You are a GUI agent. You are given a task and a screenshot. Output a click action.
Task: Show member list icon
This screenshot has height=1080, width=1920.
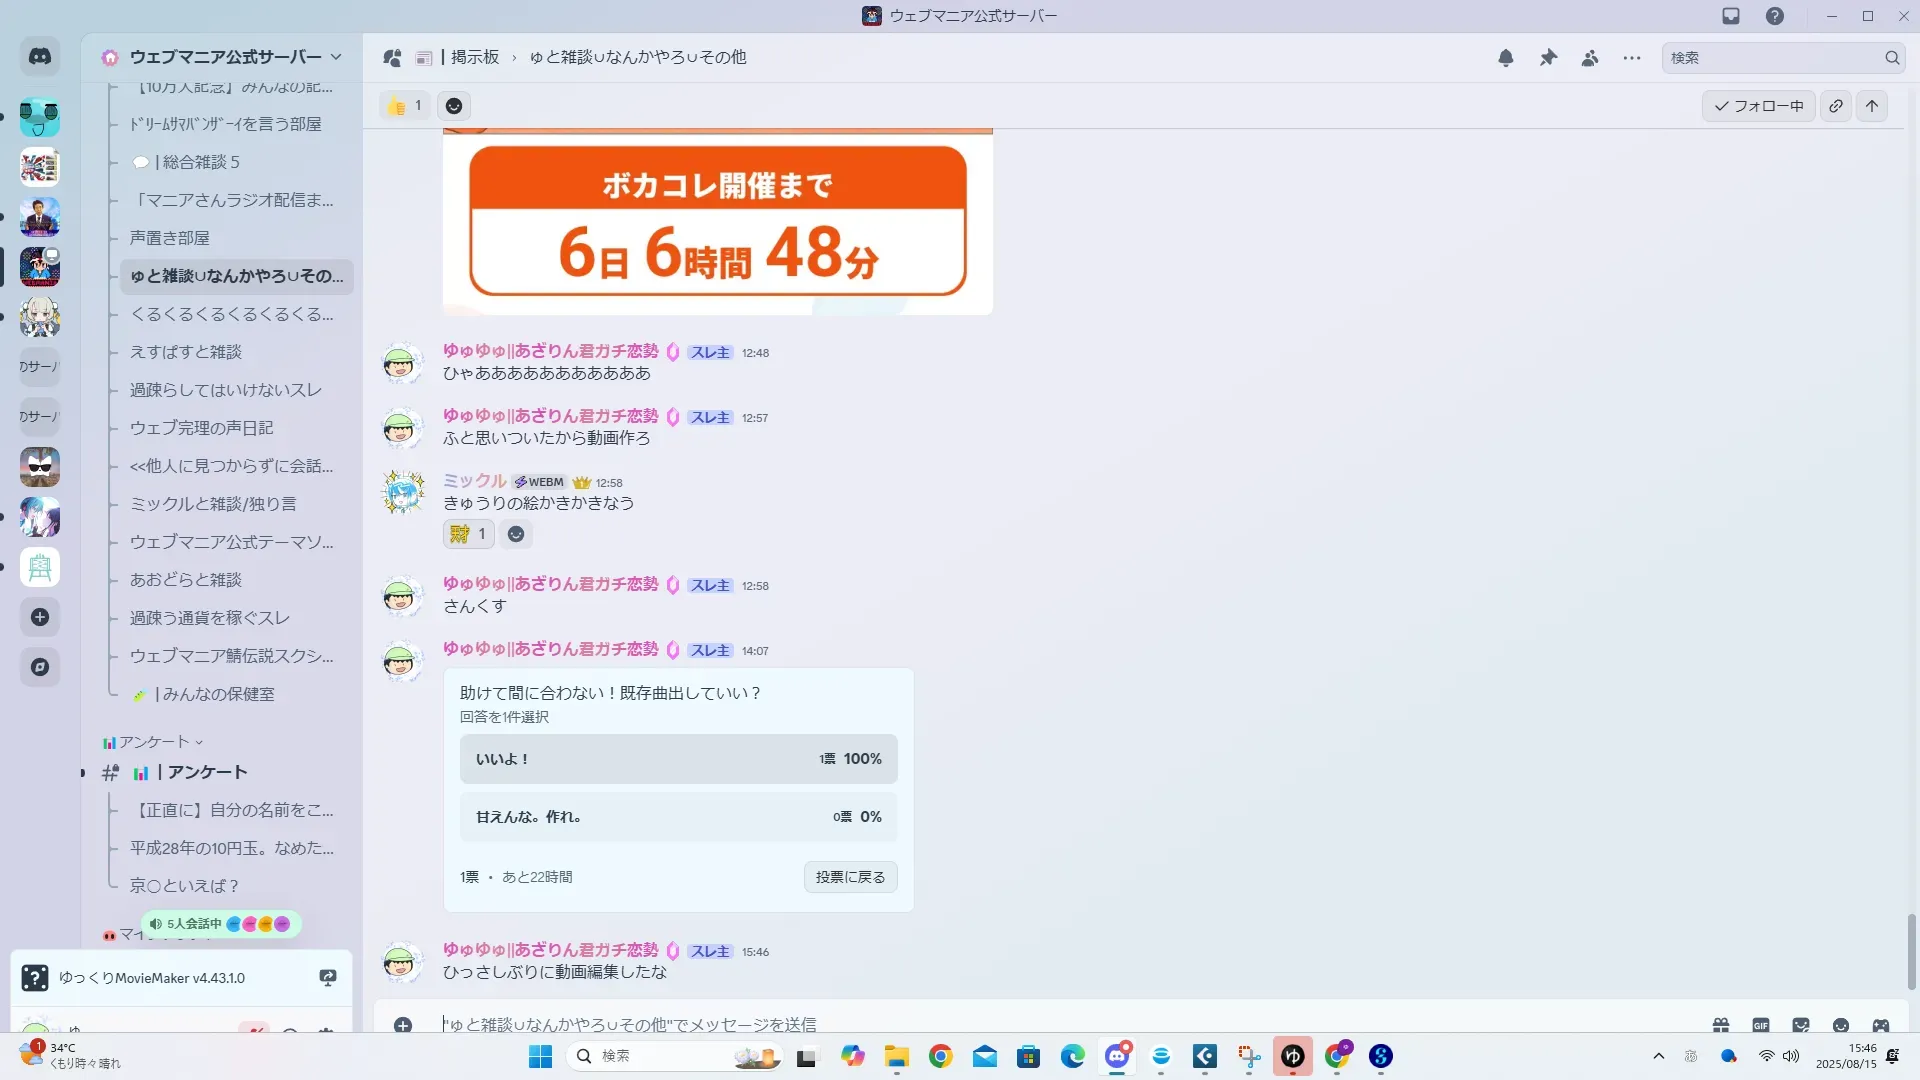pos(1590,58)
